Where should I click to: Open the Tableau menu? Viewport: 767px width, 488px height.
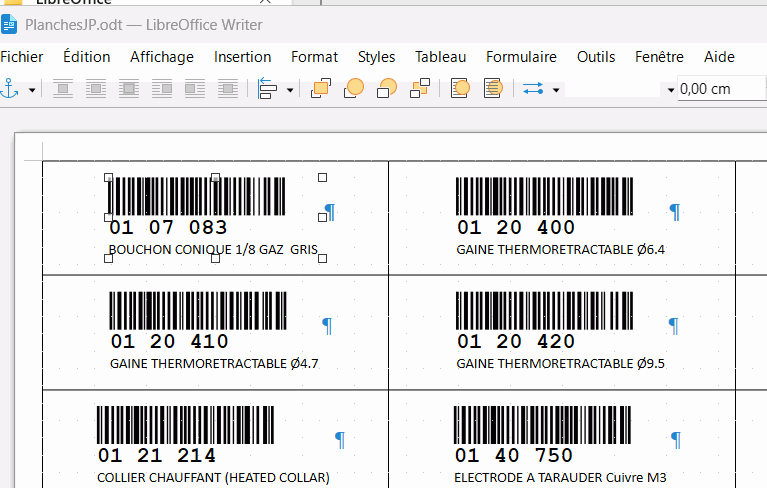coord(440,57)
